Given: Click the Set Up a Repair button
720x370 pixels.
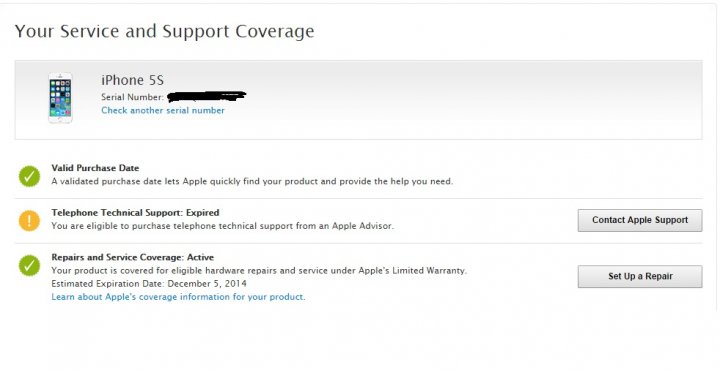Looking at the screenshot, I should coord(640,276).
